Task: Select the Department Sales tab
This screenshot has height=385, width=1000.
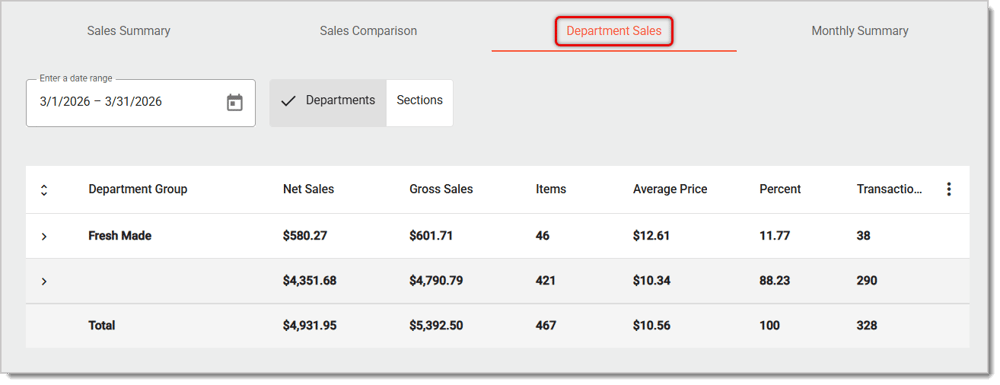Action: pyautogui.click(x=614, y=31)
